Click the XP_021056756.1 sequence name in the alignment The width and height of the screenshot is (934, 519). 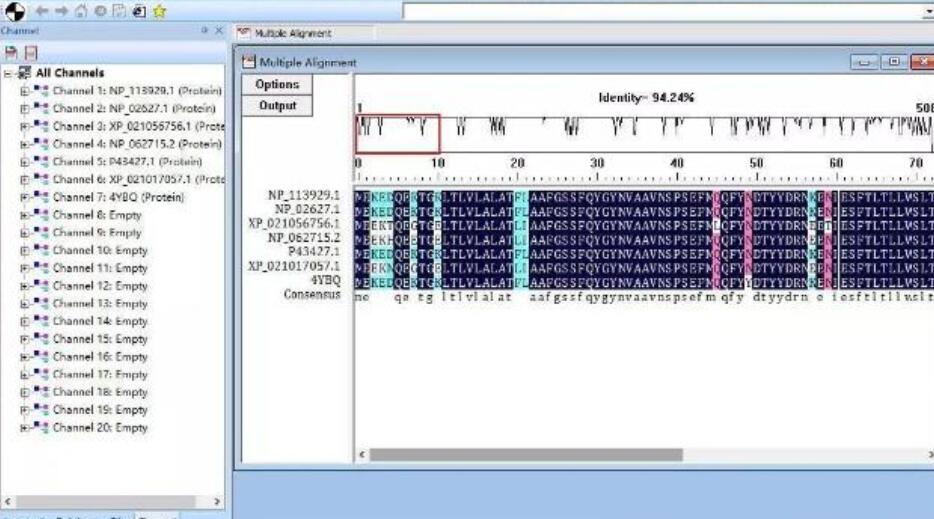294,223
